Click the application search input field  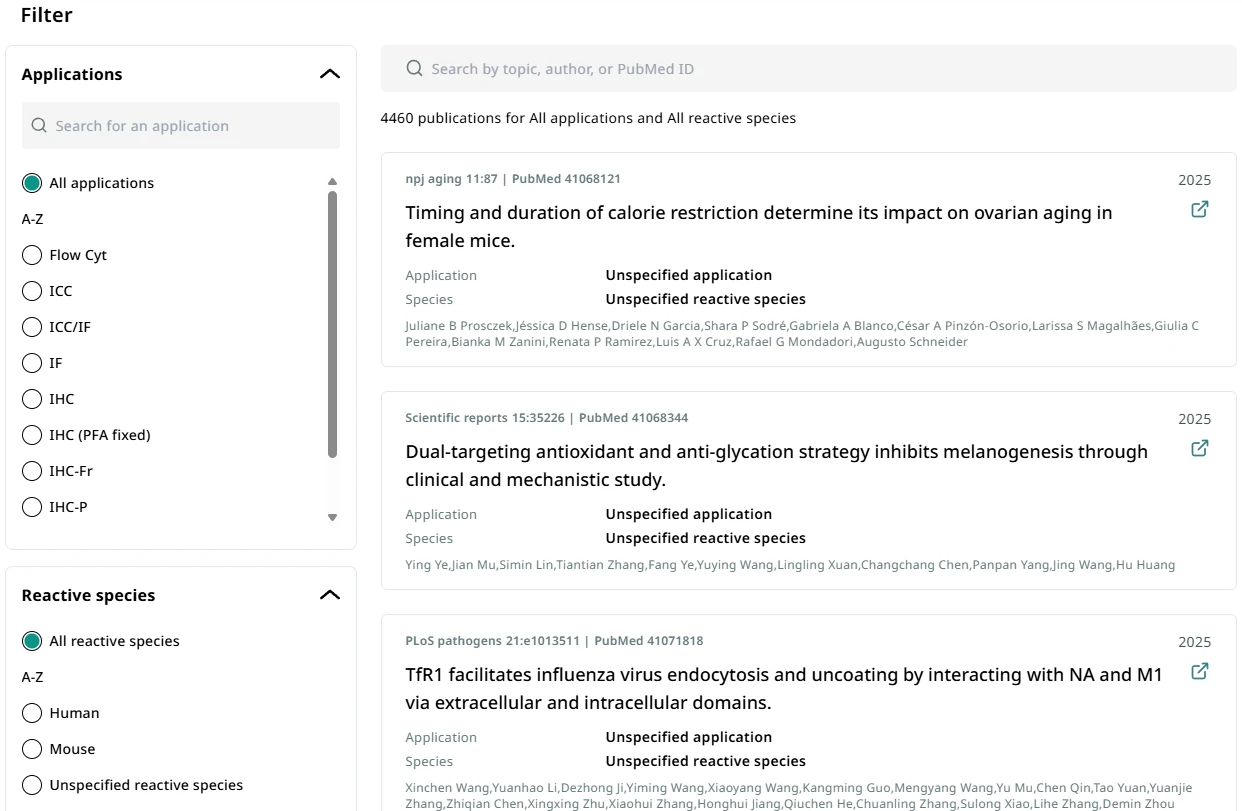click(x=190, y=126)
